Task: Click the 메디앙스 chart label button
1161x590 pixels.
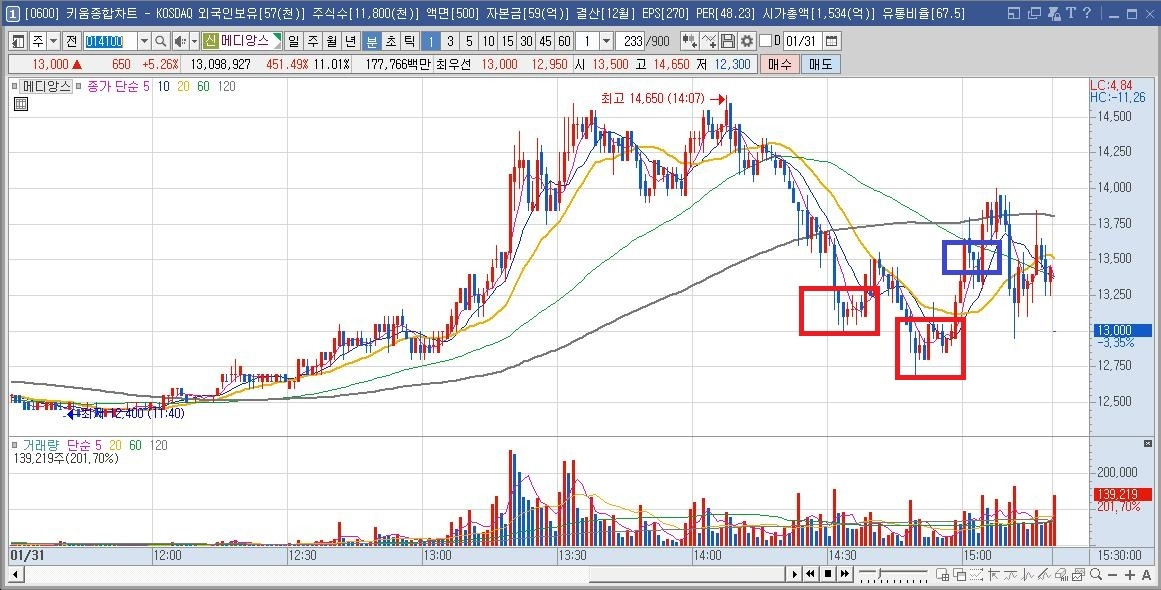Action: point(47,86)
